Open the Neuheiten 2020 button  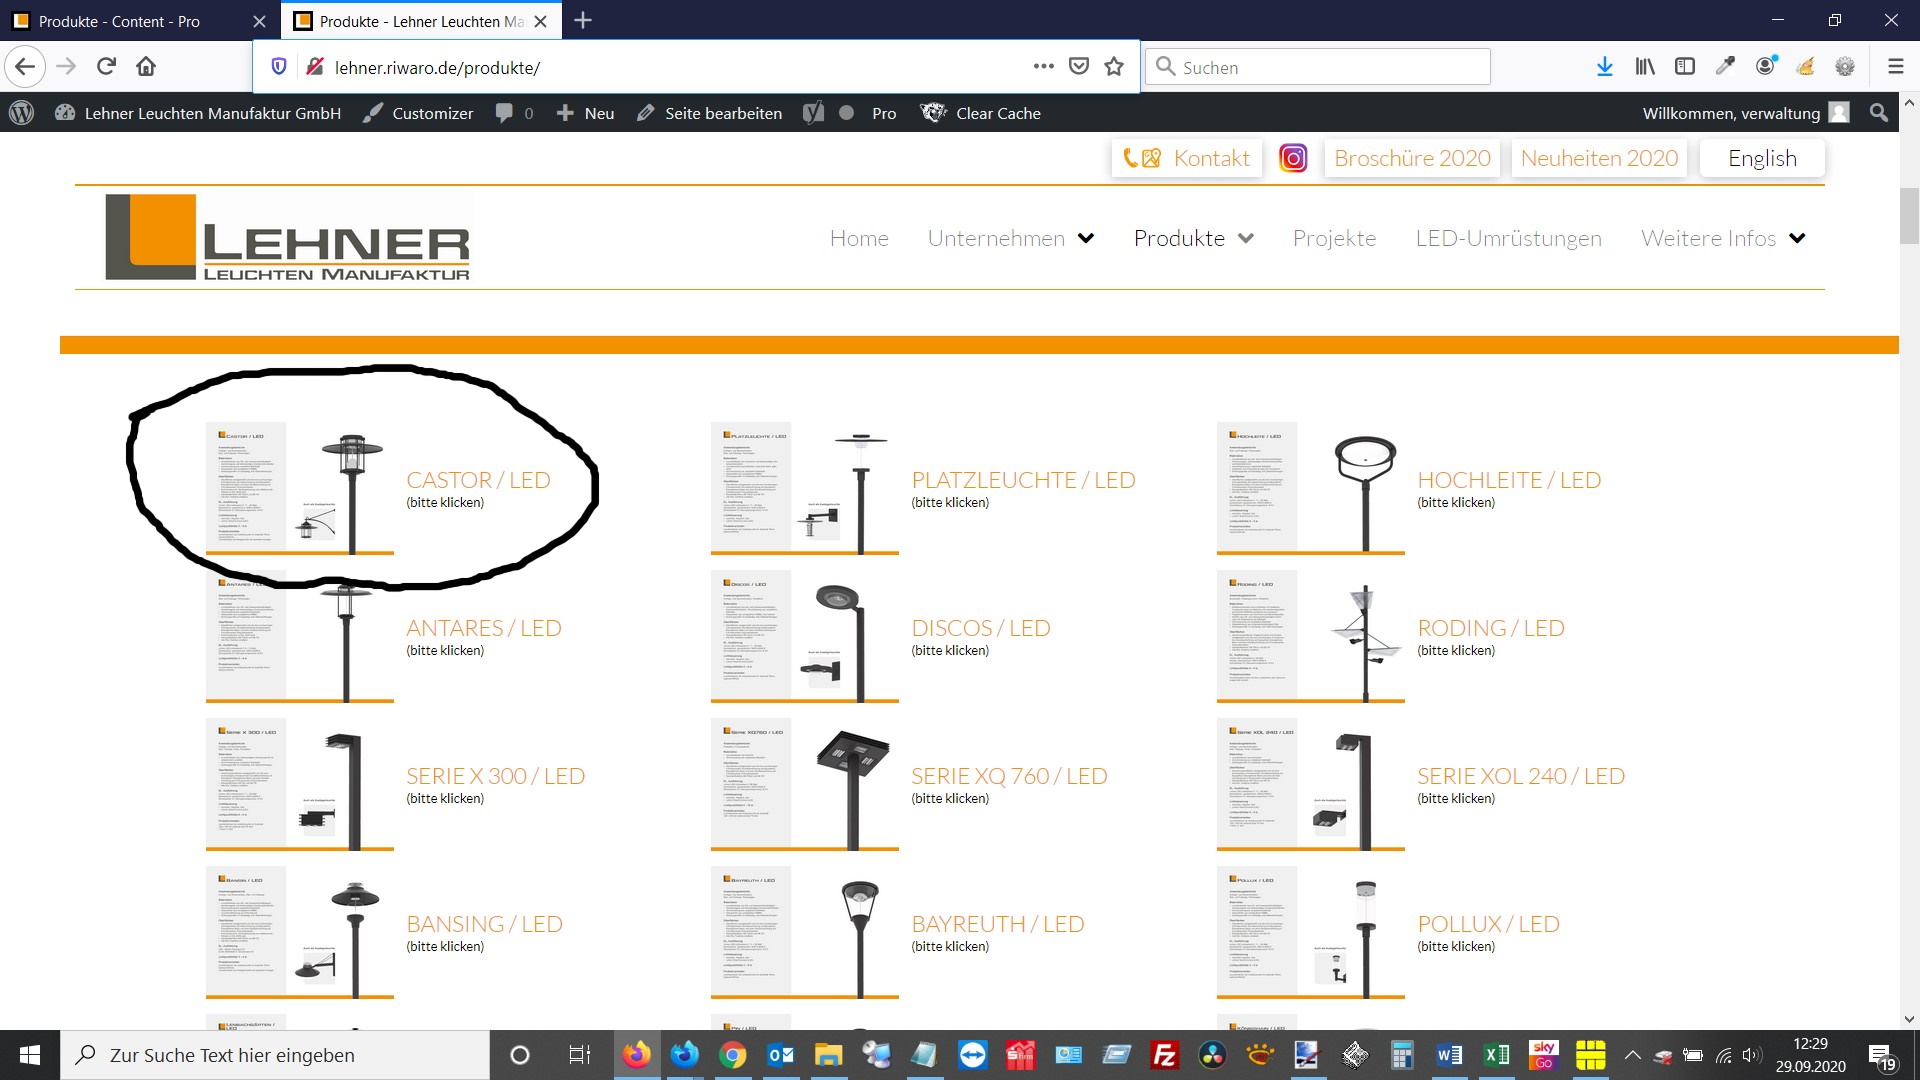pos(1599,158)
